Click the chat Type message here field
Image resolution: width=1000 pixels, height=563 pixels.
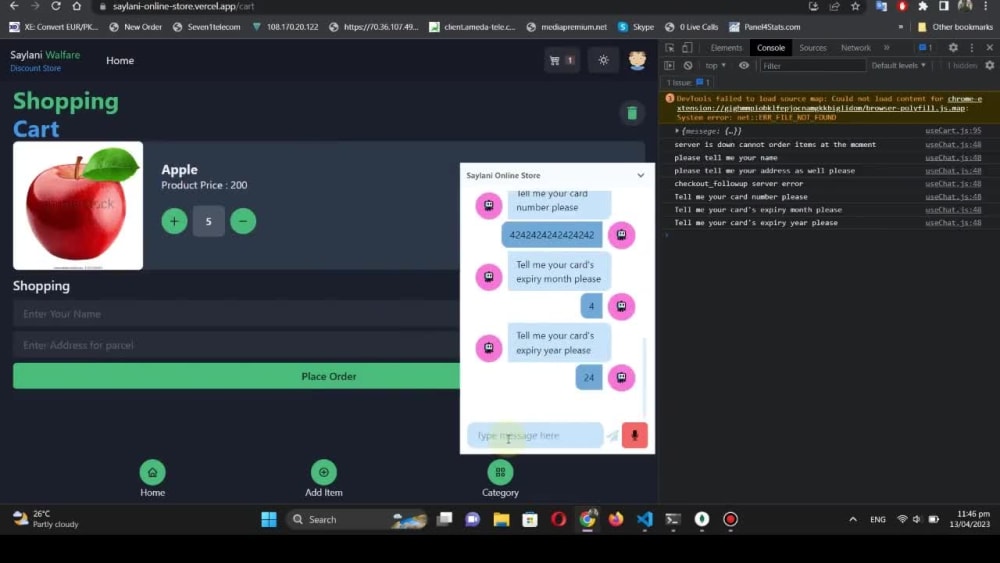[535, 435]
